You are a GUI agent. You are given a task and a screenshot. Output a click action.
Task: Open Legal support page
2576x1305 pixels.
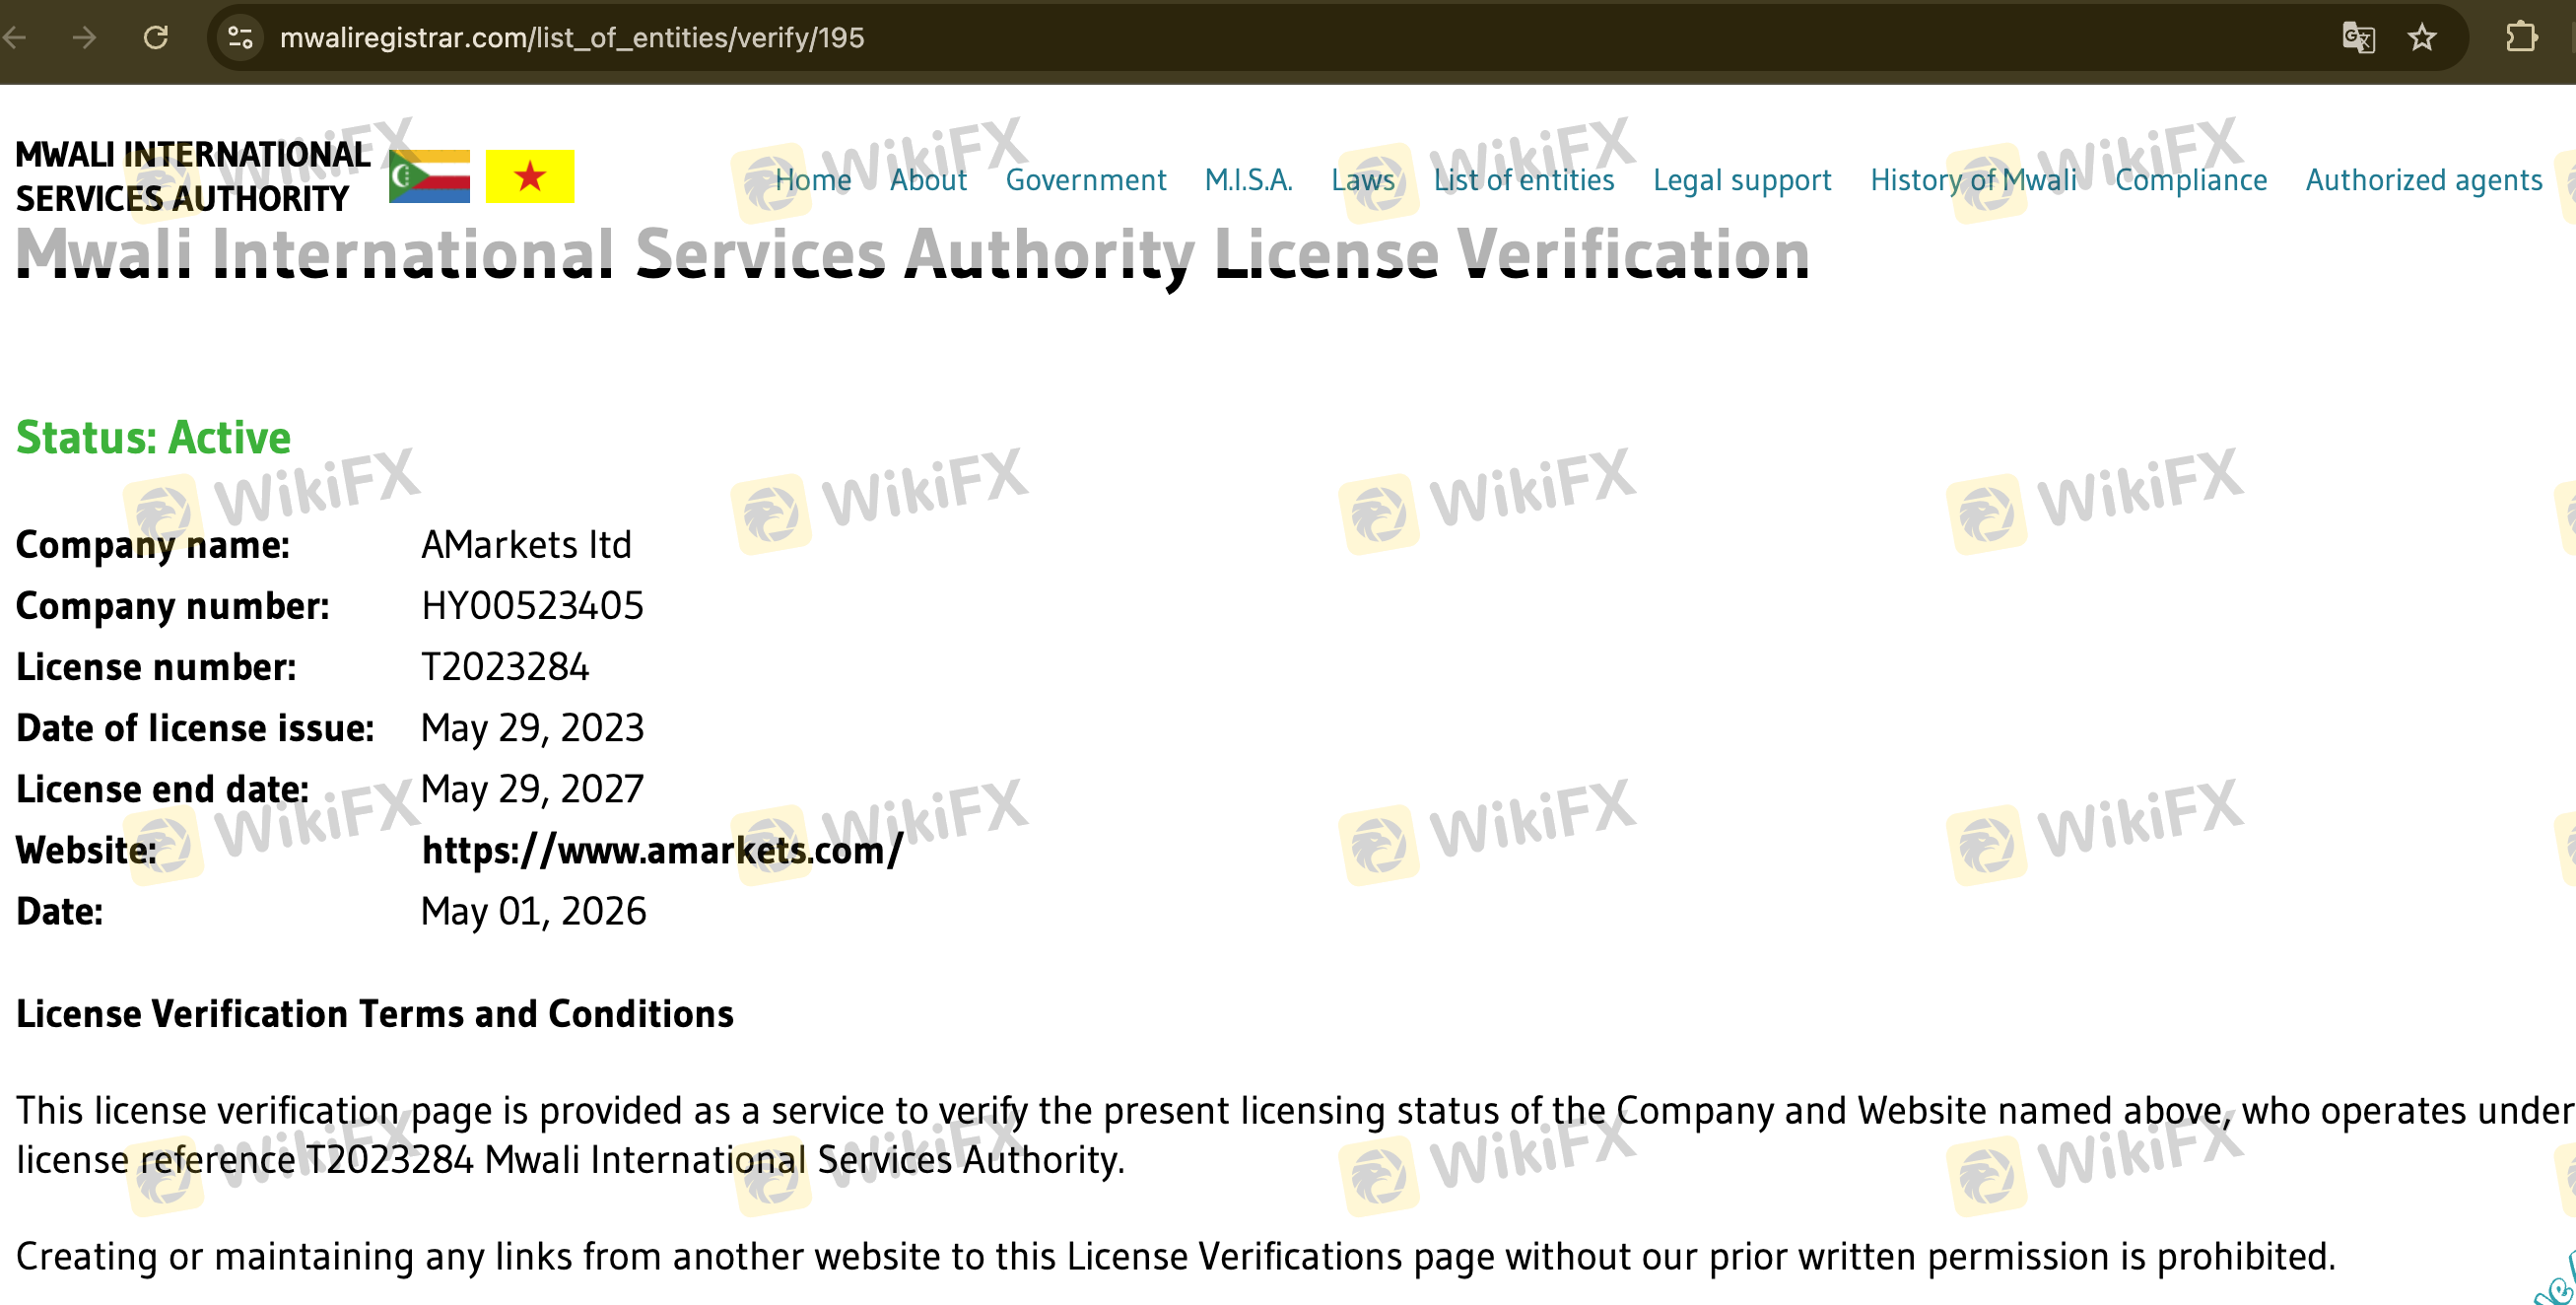(x=1742, y=180)
